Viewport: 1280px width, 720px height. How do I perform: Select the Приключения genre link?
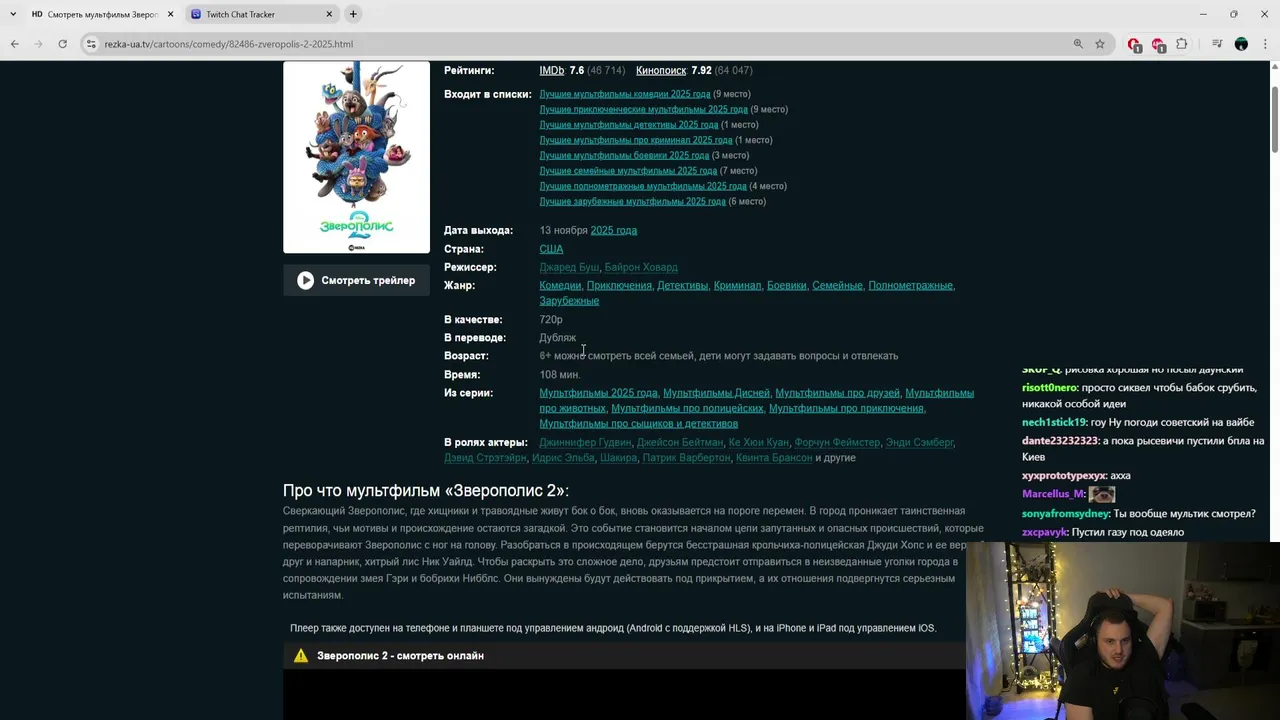[x=619, y=286]
